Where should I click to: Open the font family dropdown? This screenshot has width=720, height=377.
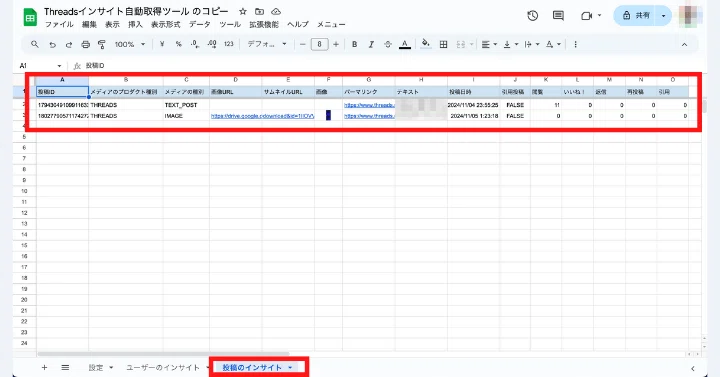tap(267, 44)
